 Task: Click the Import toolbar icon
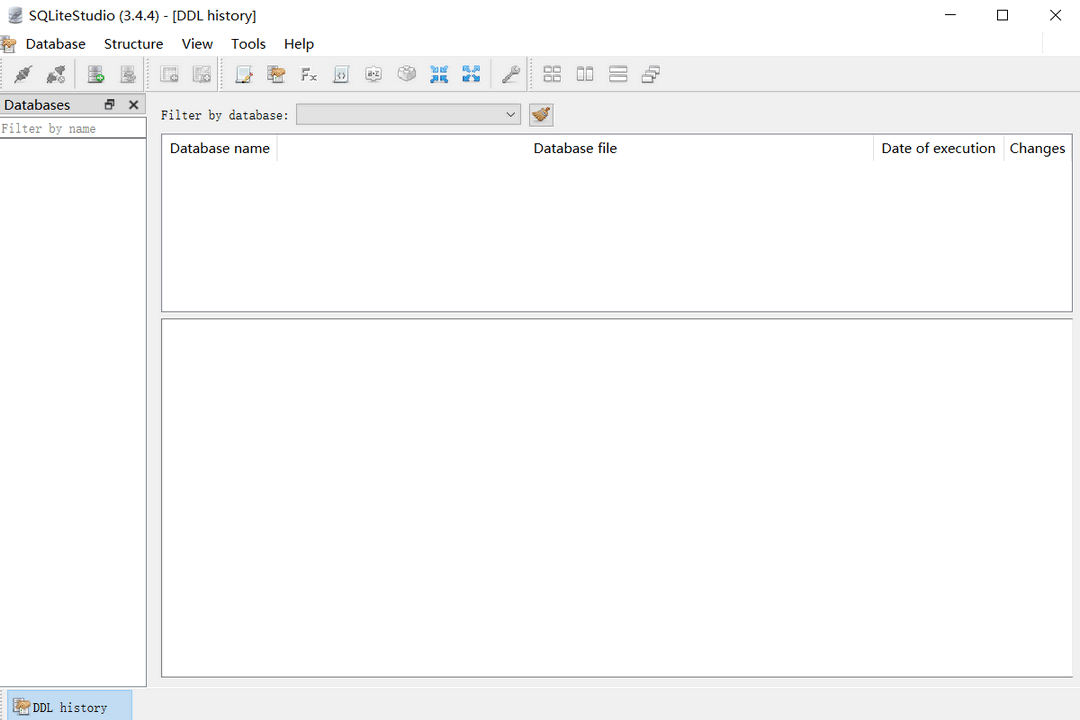point(438,74)
